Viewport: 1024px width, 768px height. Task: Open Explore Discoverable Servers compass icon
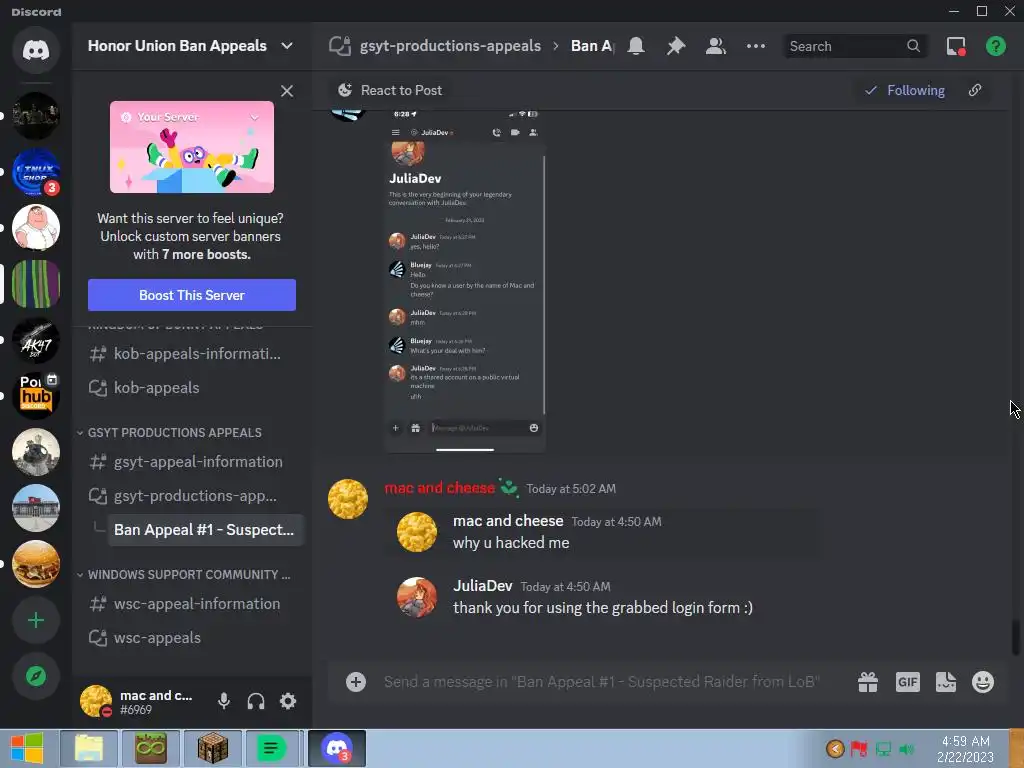36,676
